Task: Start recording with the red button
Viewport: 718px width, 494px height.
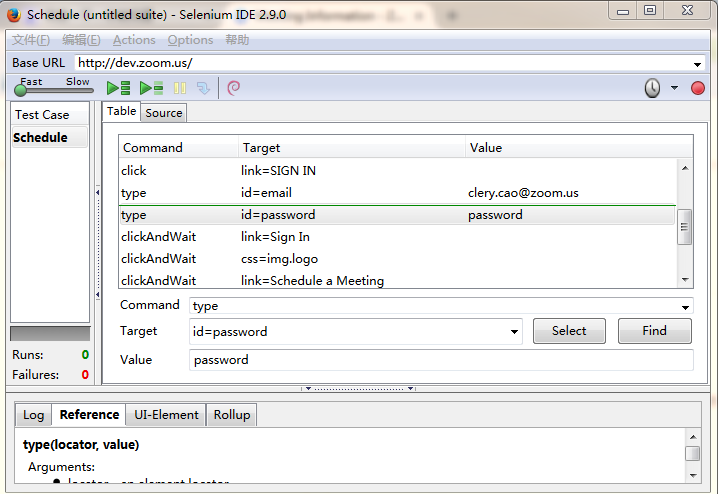Action: [697, 88]
